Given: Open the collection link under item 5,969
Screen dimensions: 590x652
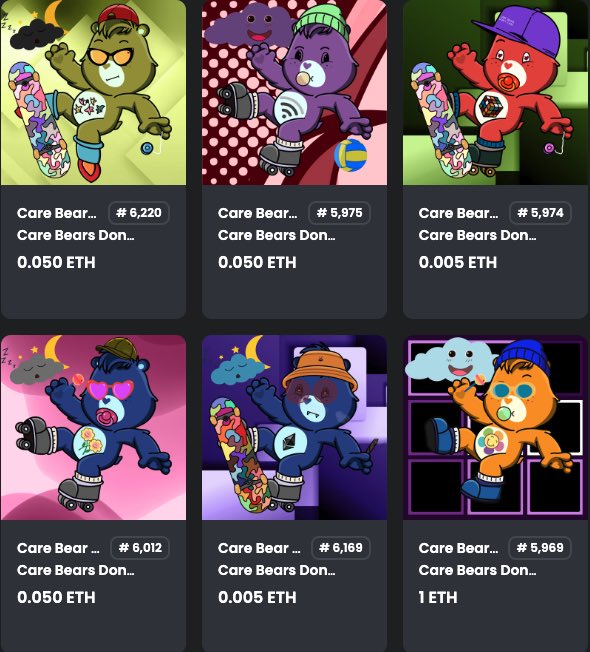Looking at the screenshot, I should click(477, 570).
